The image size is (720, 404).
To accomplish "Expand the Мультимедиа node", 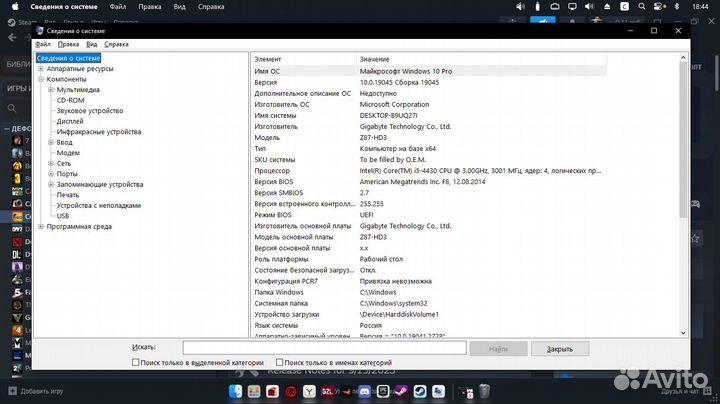I will click(51, 90).
